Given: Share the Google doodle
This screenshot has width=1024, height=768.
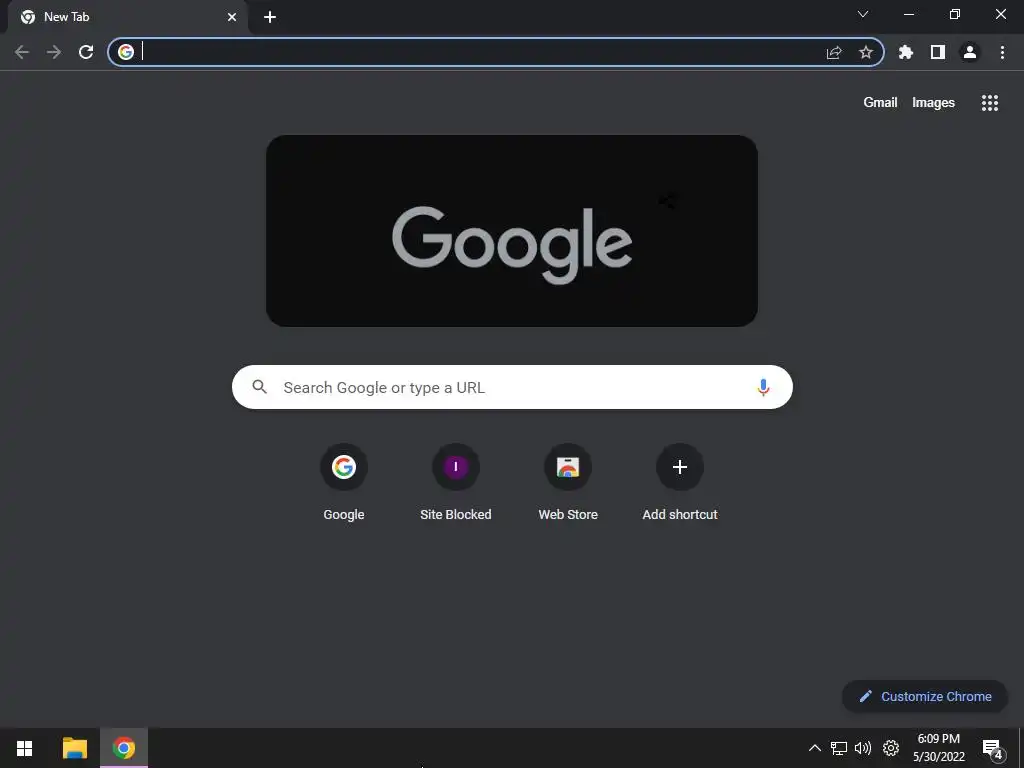Looking at the screenshot, I should pos(667,201).
